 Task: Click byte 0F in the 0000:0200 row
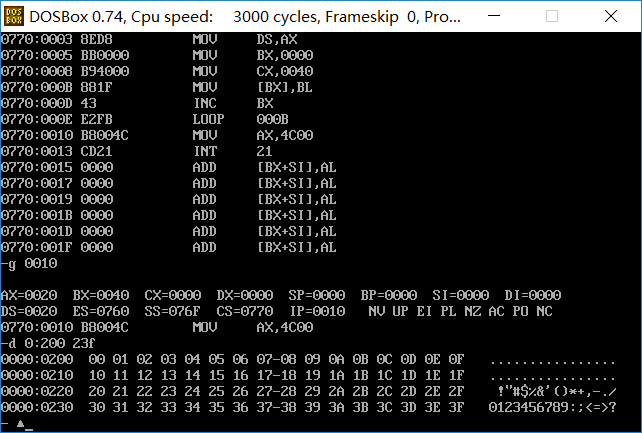tap(456, 359)
